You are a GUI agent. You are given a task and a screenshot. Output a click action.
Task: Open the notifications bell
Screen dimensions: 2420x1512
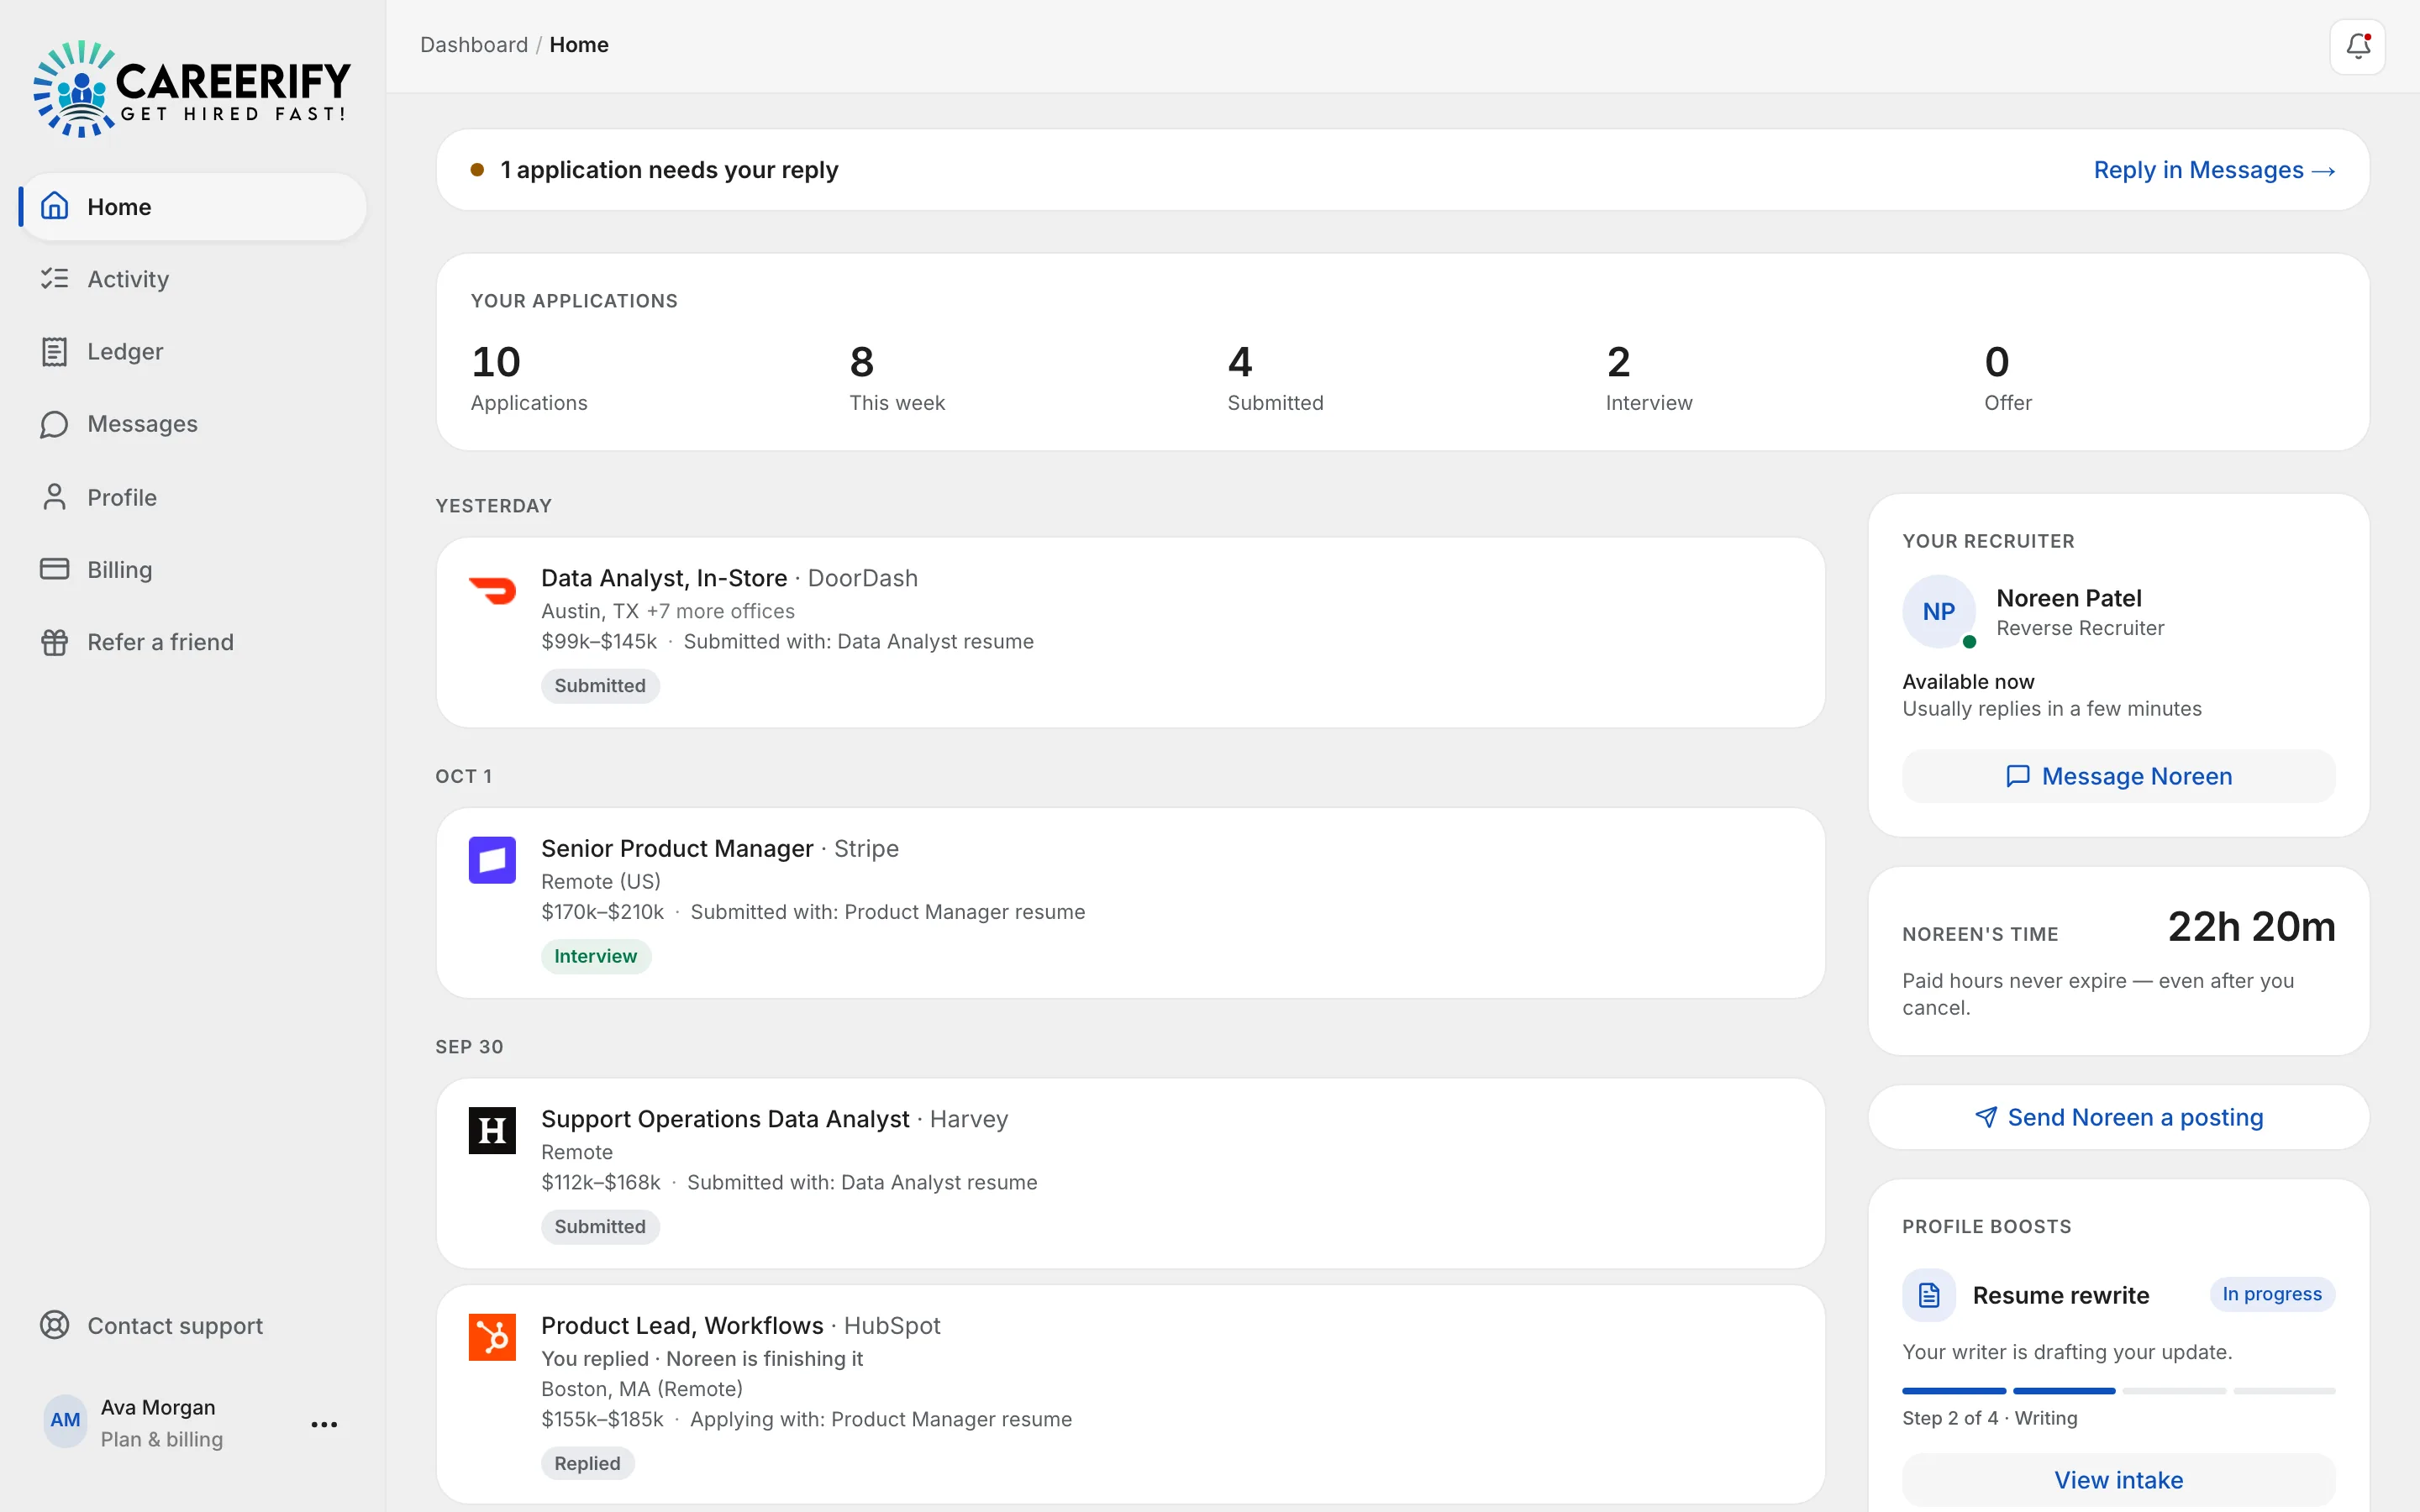[x=2357, y=46]
